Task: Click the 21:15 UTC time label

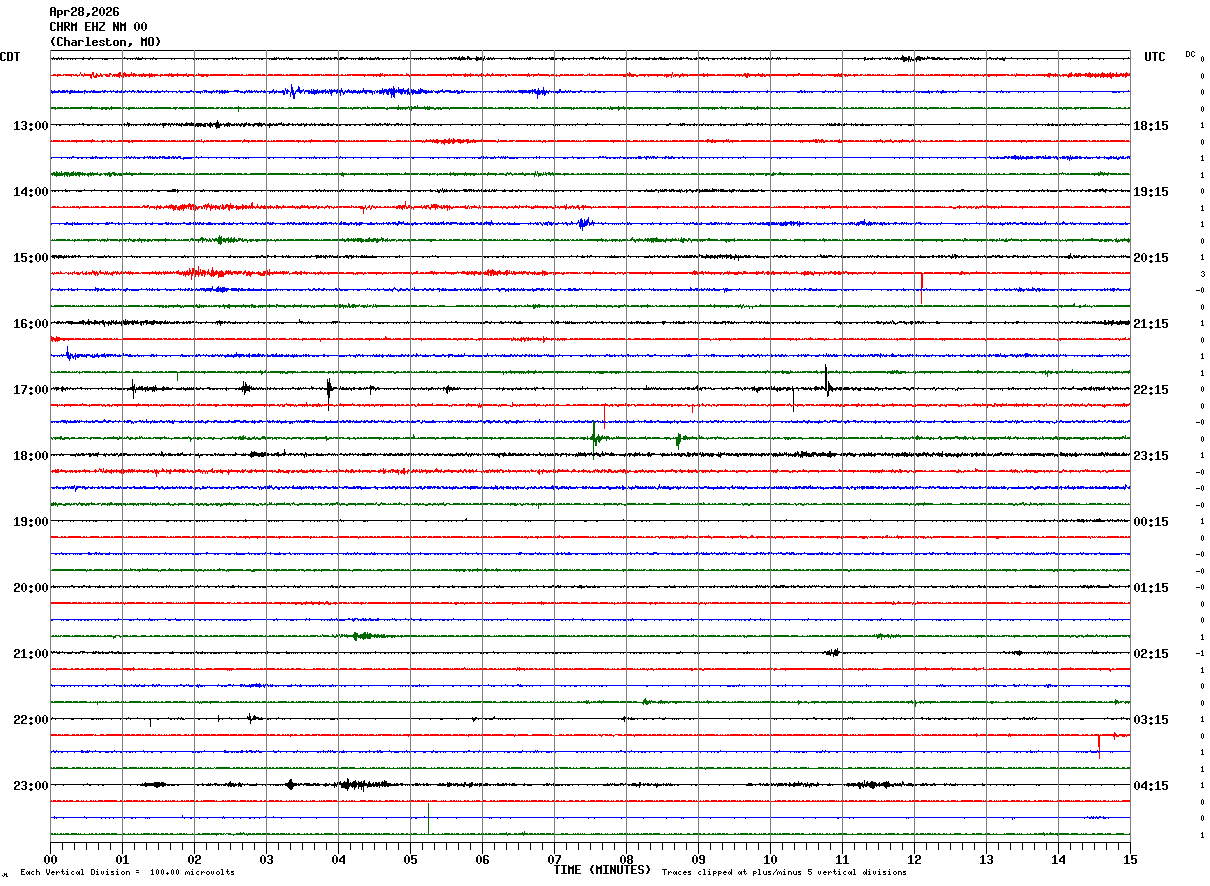Action: pos(1151,324)
